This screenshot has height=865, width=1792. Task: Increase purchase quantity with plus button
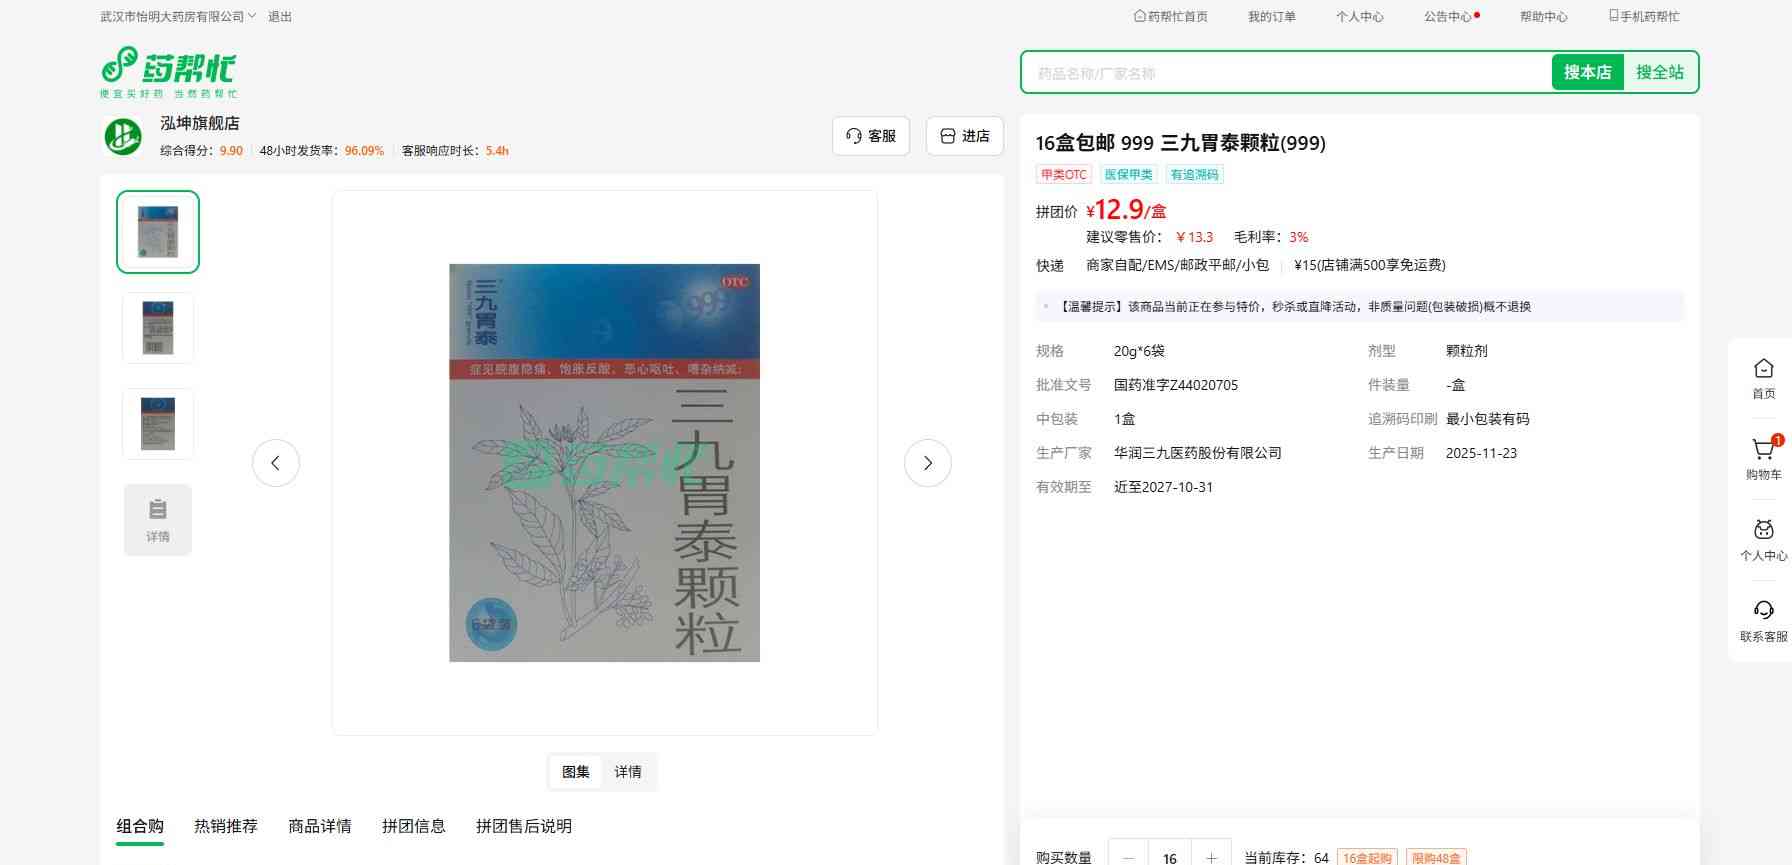tap(1211, 857)
